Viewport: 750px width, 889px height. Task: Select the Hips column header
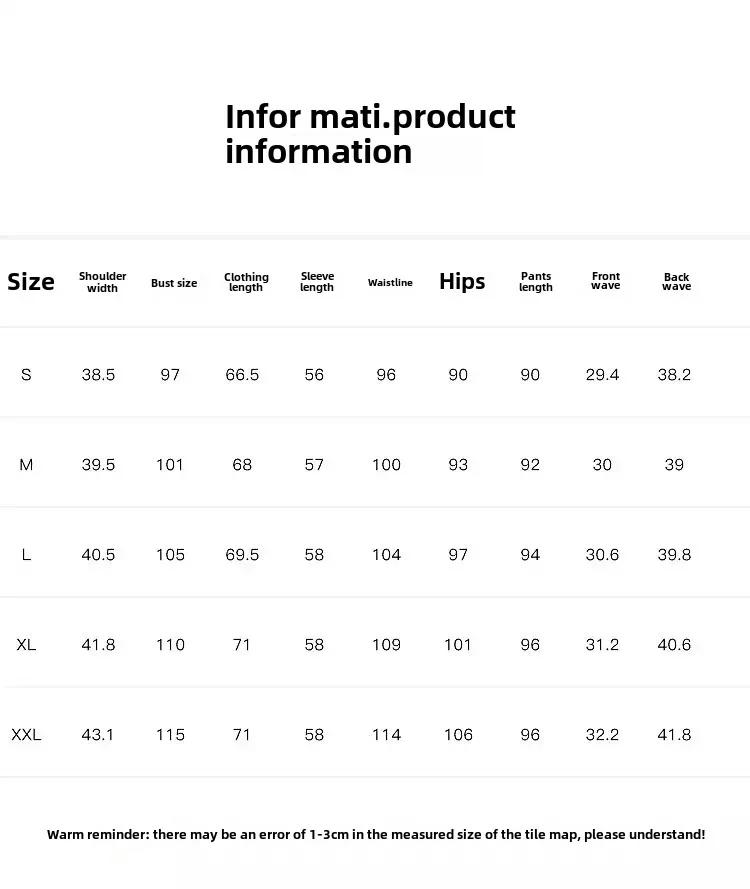pos(462,282)
